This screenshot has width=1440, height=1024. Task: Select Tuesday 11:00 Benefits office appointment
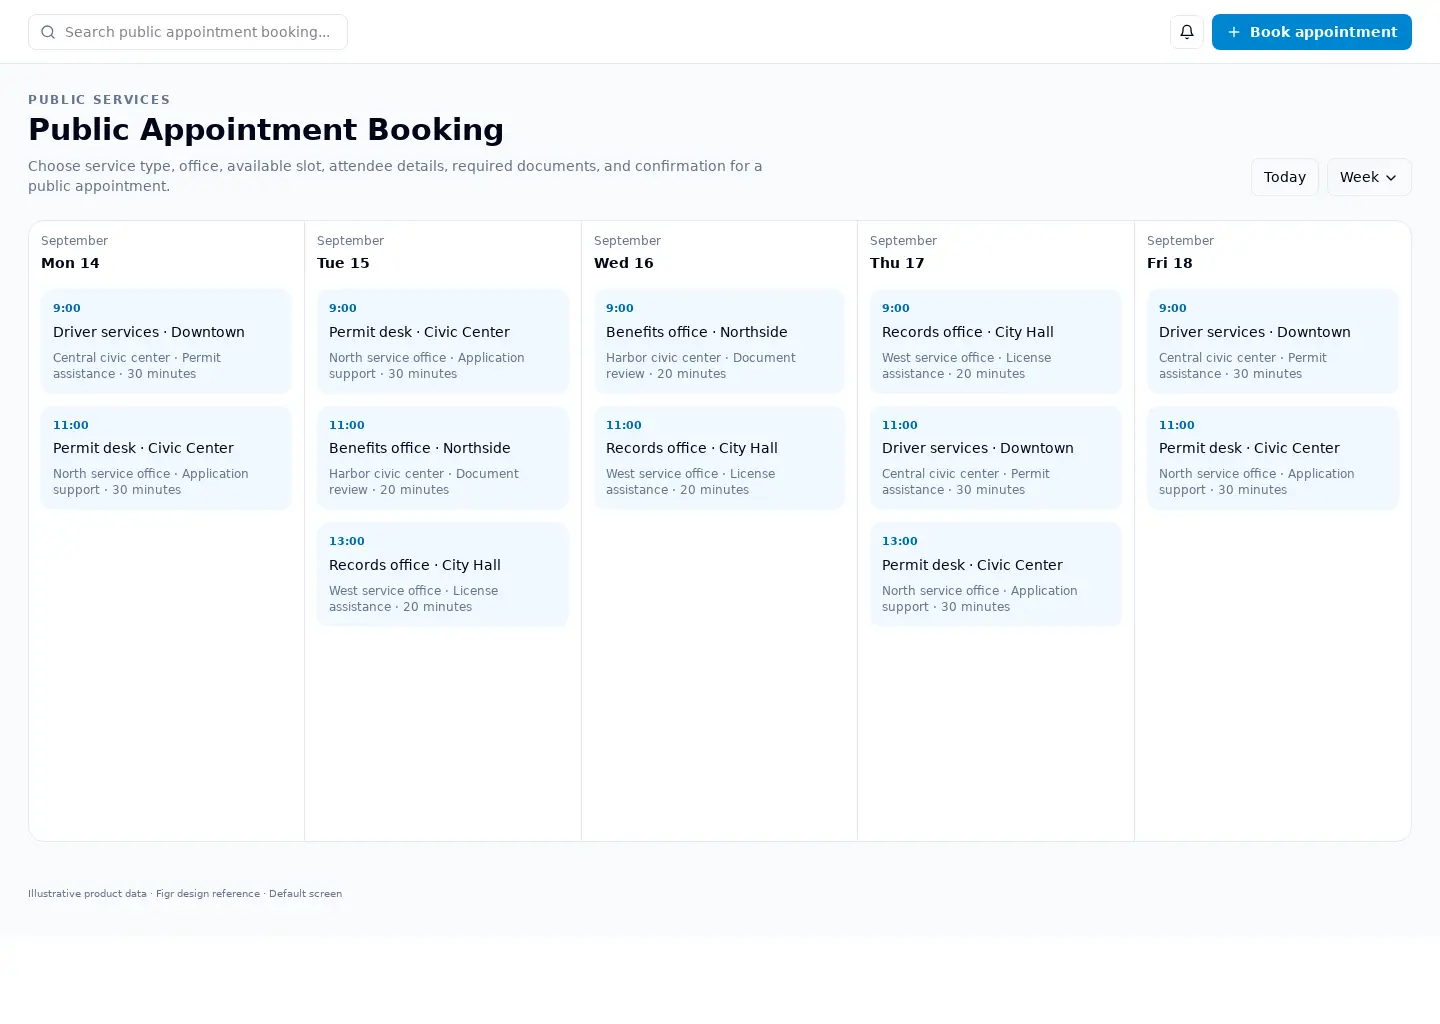443,458
